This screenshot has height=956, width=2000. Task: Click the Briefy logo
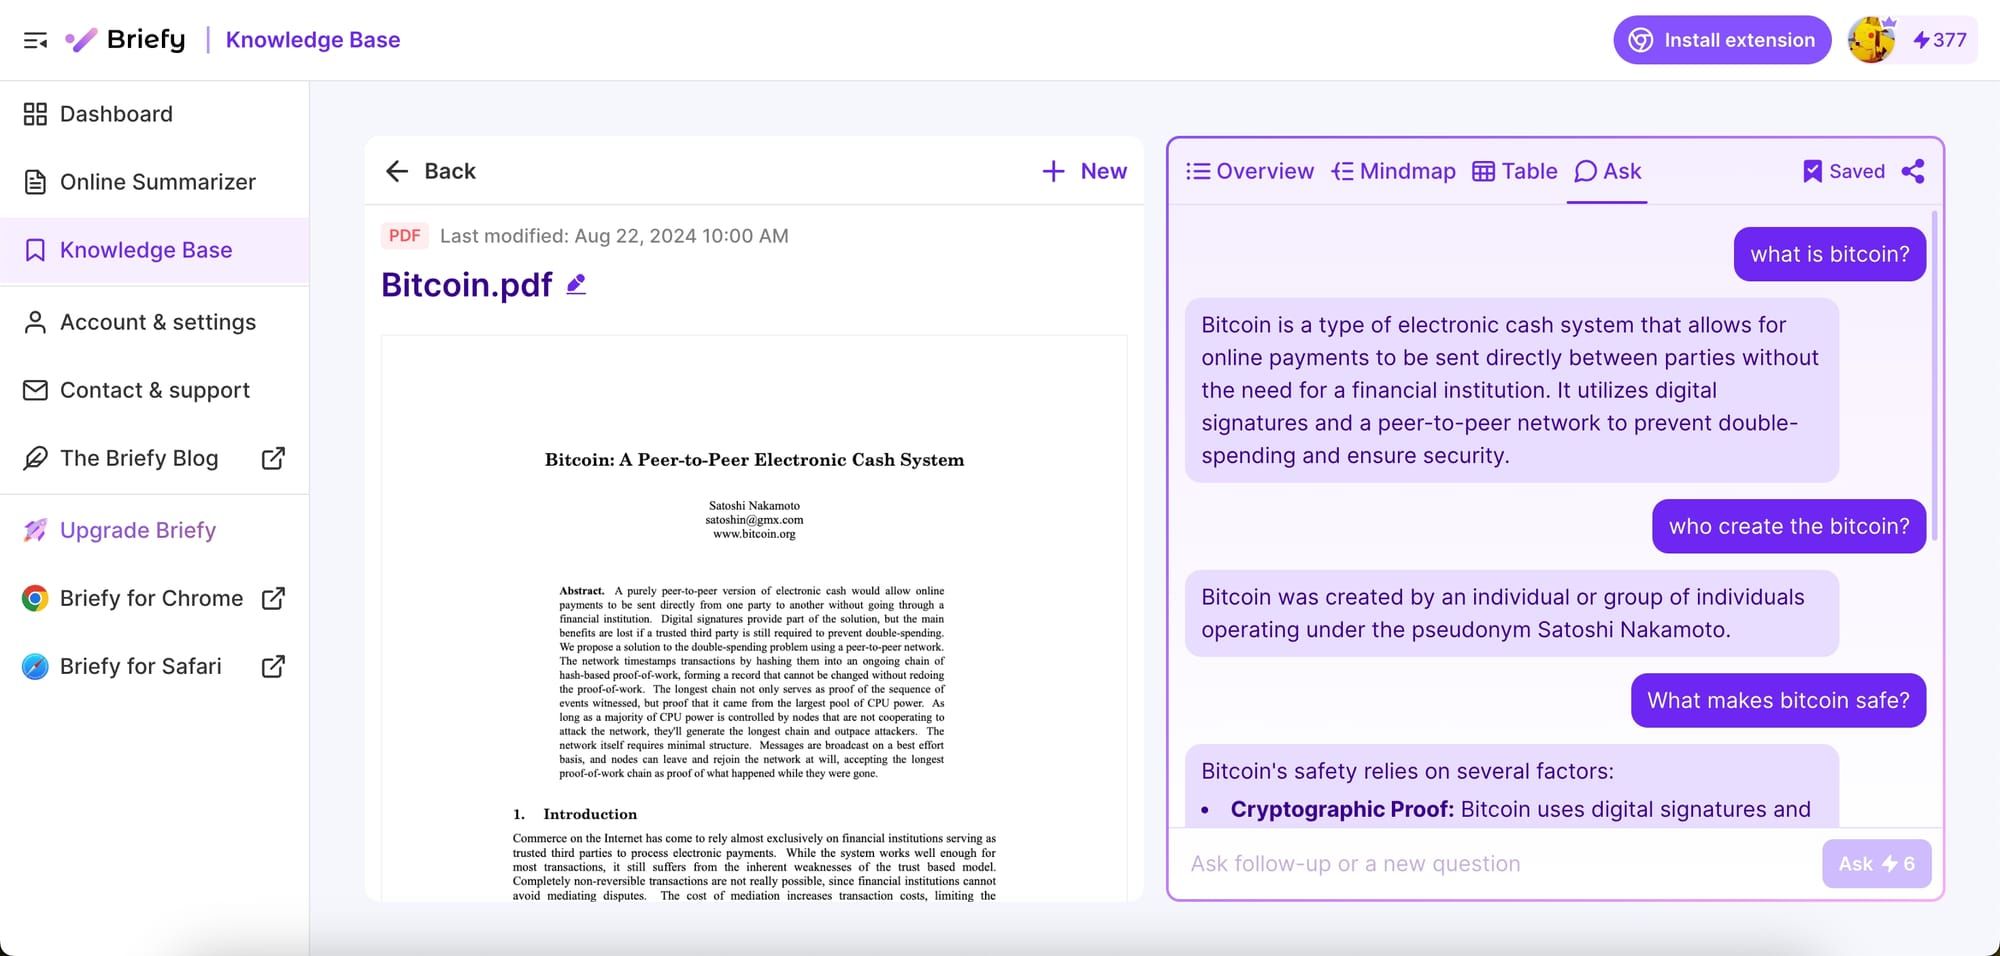(126, 39)
